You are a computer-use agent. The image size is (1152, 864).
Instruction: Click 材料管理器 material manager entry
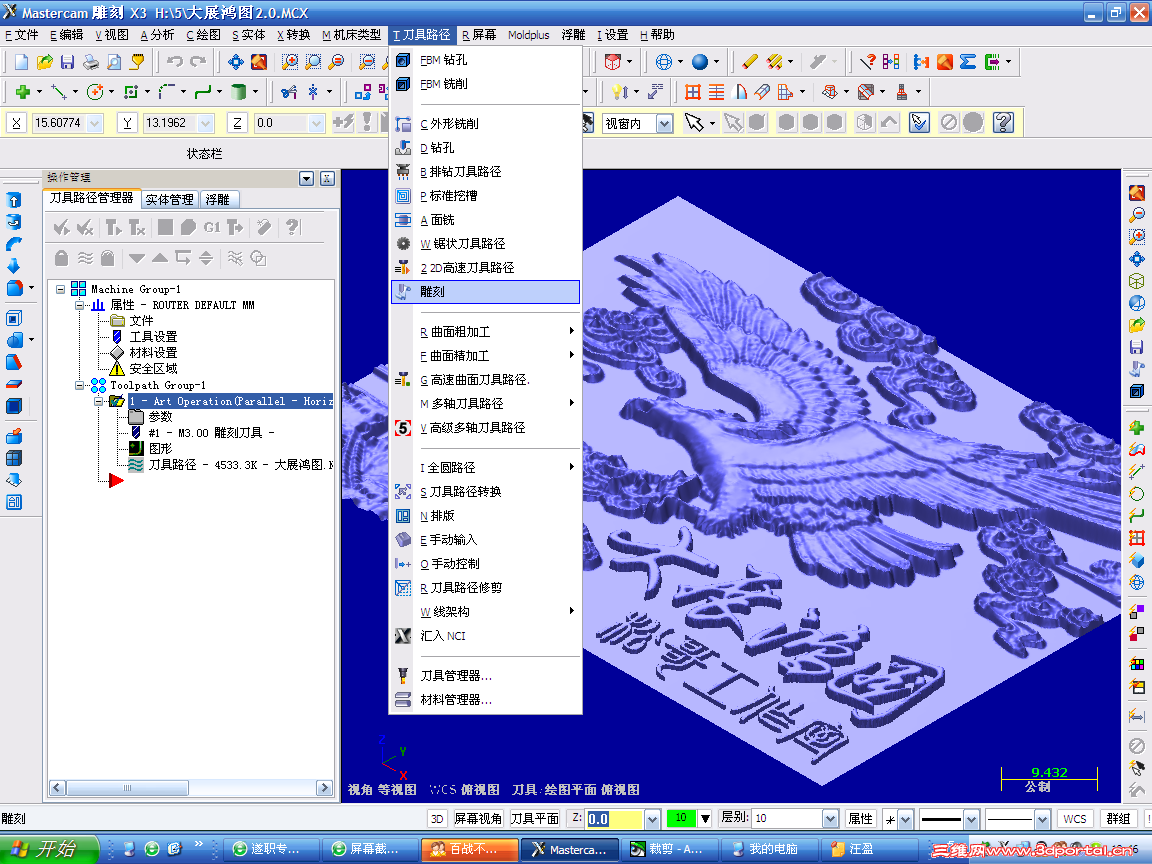point(486,699)
